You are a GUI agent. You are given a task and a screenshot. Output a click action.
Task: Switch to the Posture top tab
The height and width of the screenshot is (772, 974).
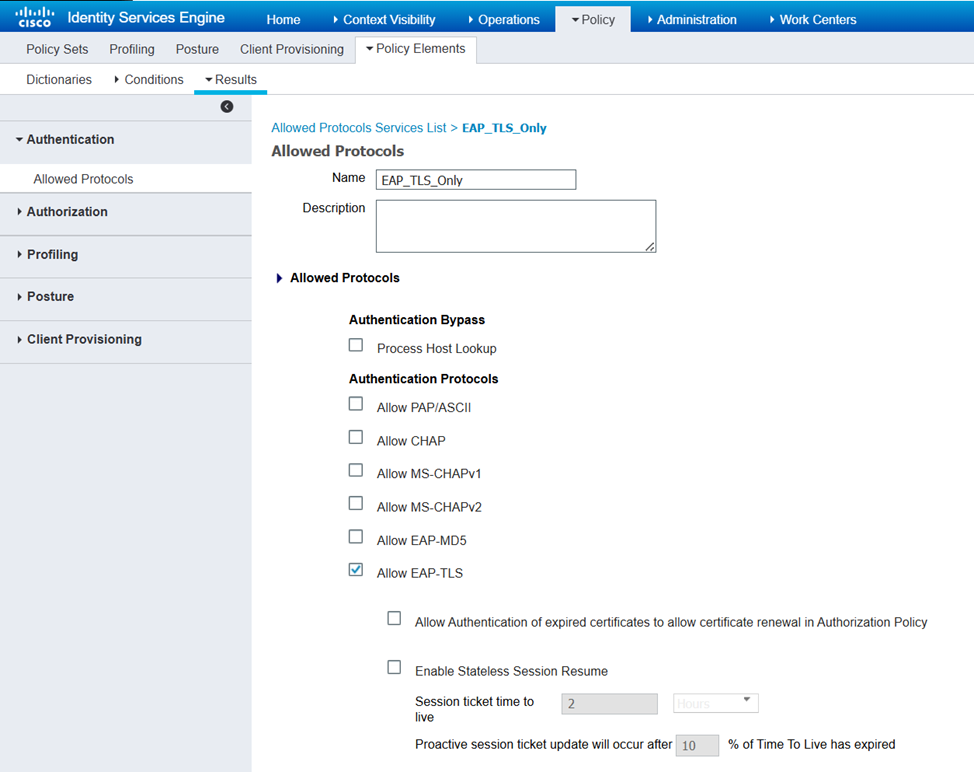(197, 49)
